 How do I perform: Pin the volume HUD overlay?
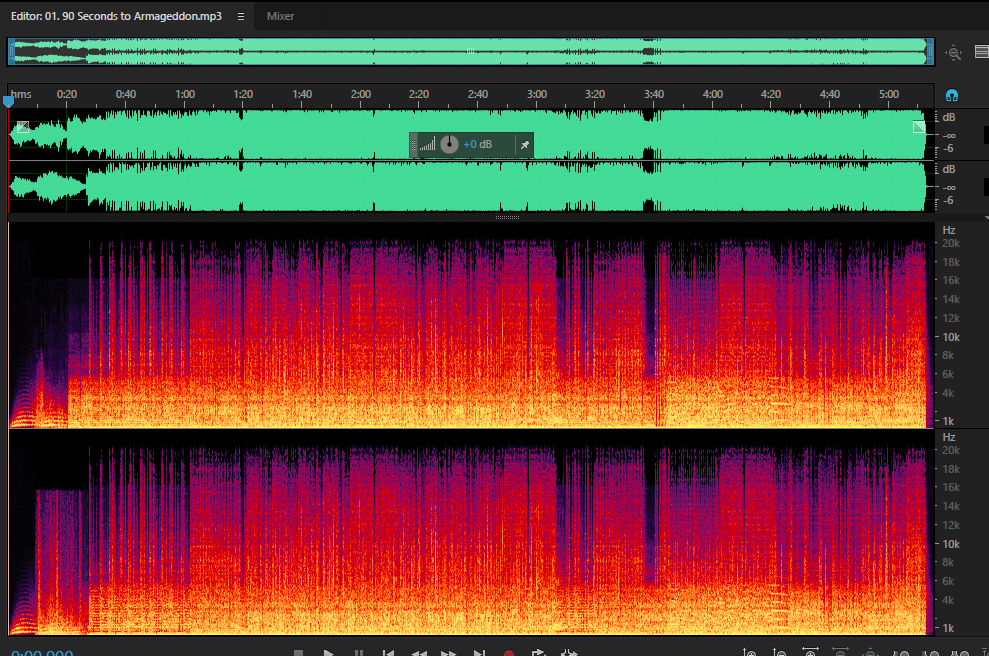pyautogui.click(x=525, y=145)
